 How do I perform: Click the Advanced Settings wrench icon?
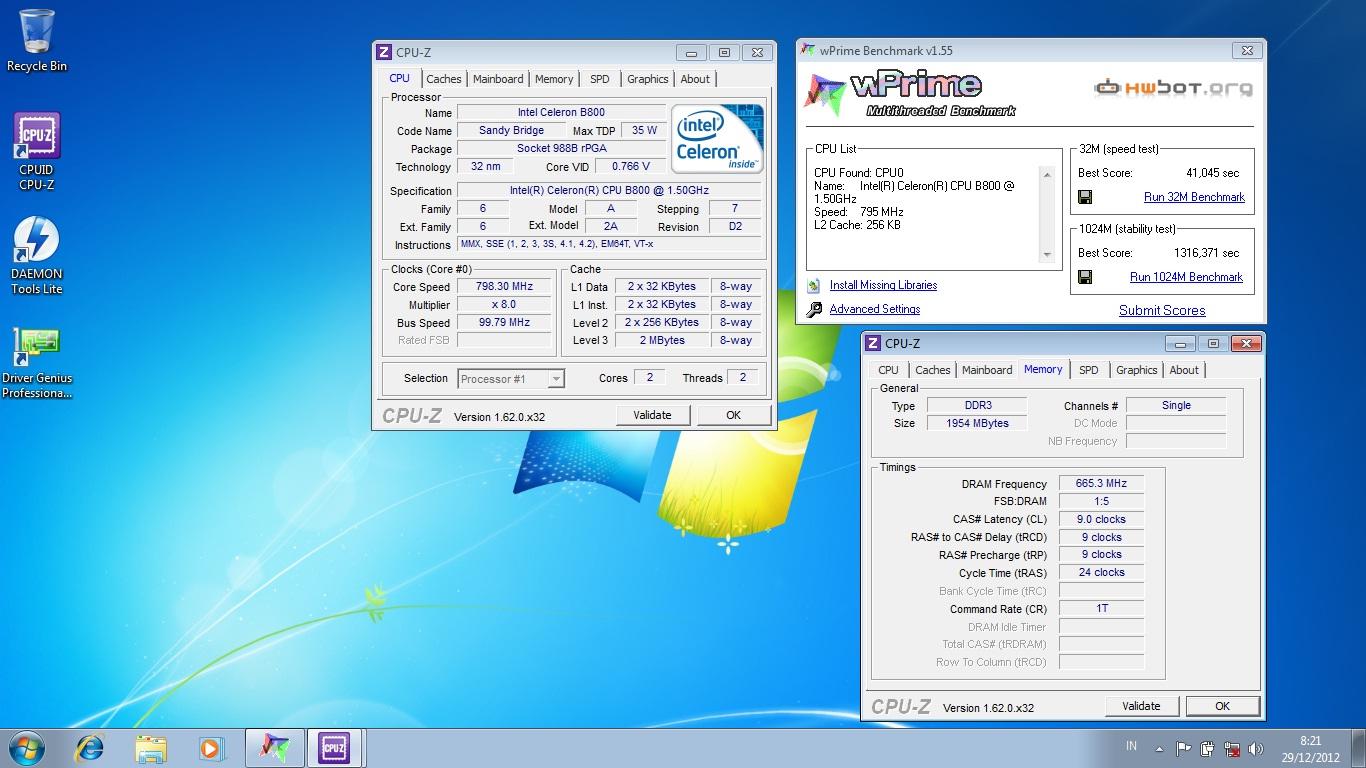813,310
